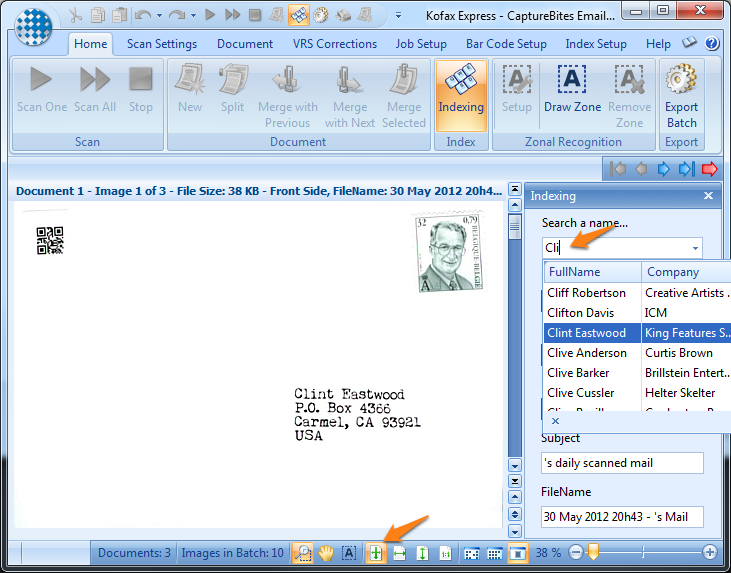Click the Export Batch gear button
Image resolution: width=731 pixels, height=573 pixels.
(x=681, y=97)
